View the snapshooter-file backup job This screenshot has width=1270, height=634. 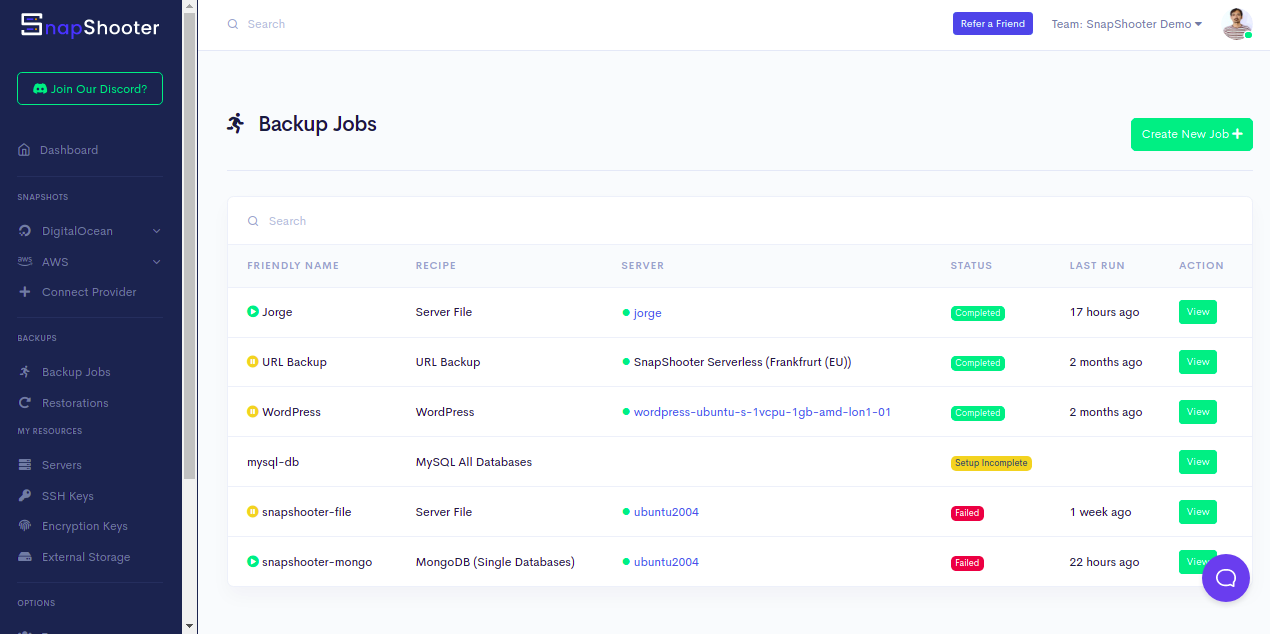(x=1197, y=512)
